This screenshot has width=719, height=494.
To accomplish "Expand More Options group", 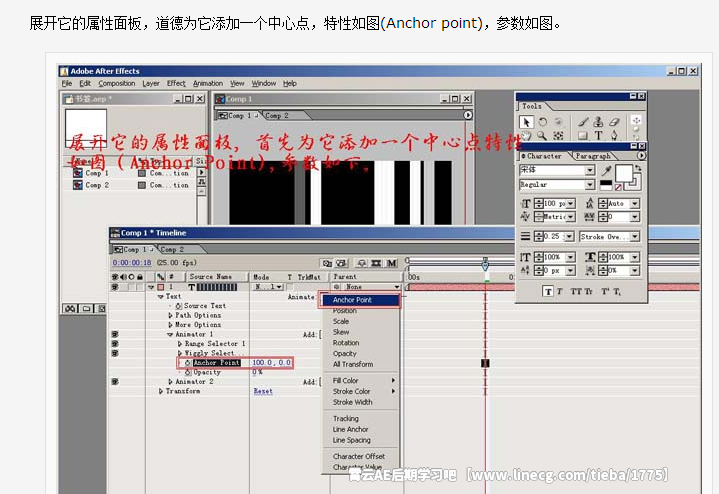I will (170, 325).
